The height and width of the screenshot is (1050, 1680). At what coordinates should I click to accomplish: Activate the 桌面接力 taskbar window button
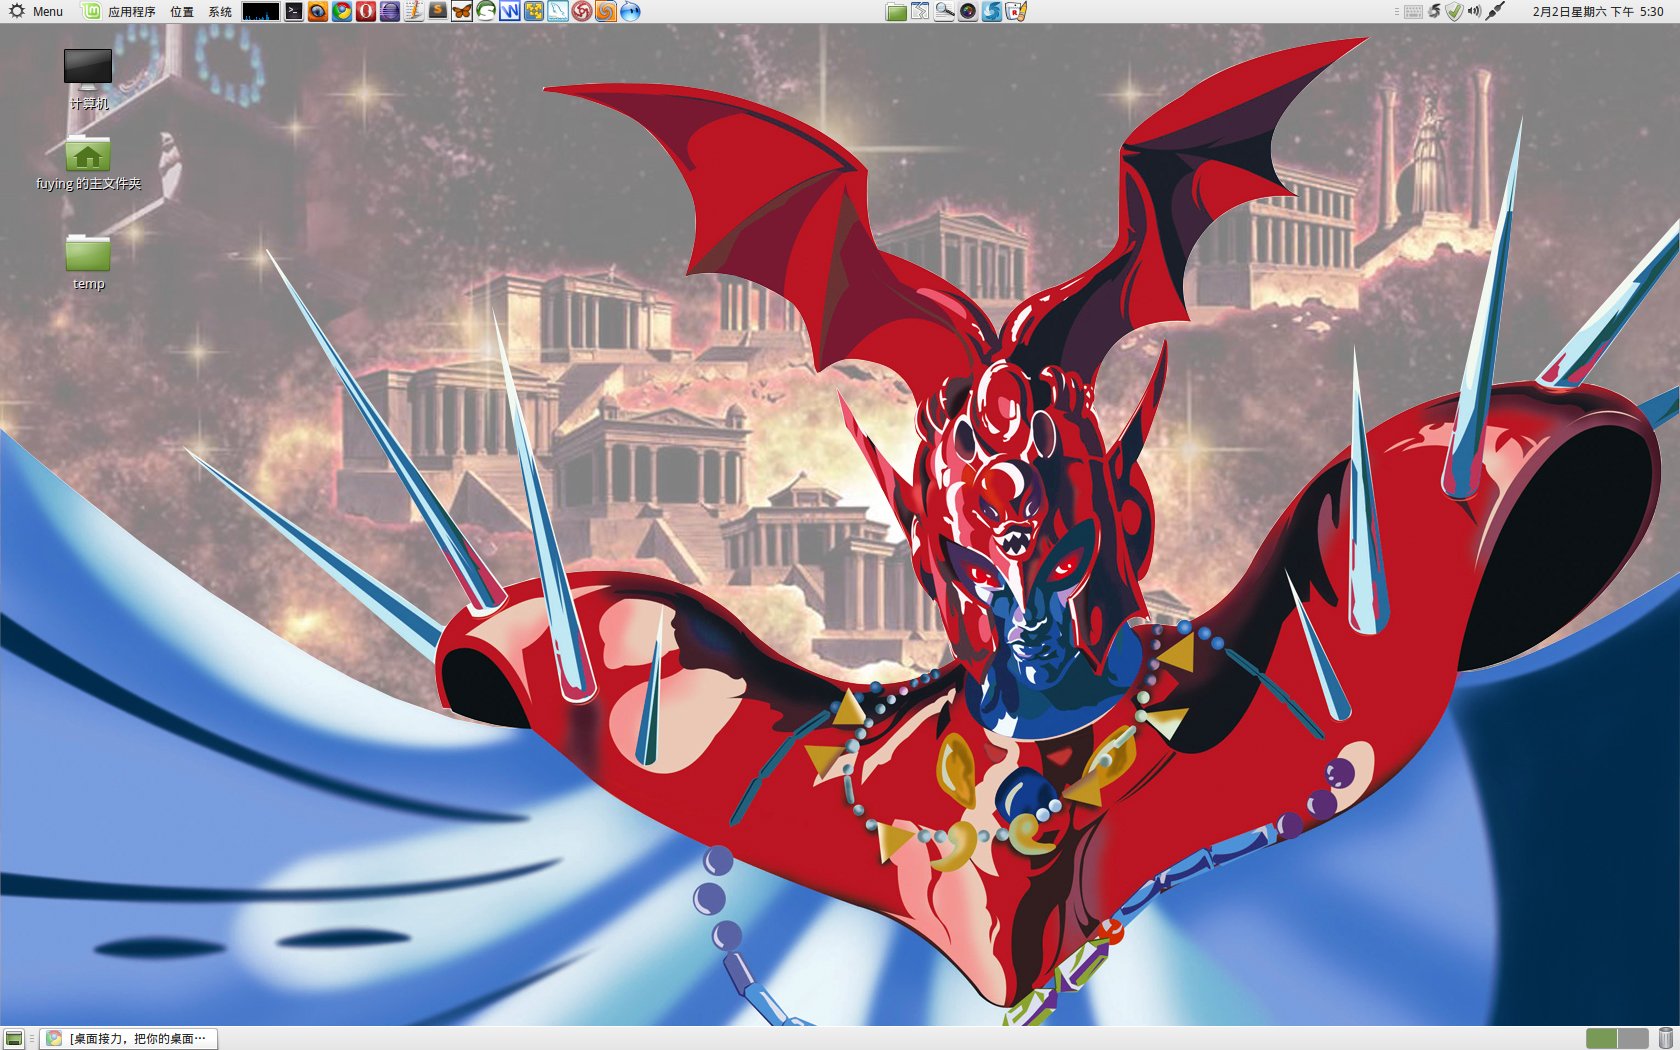coord(129,1039)
